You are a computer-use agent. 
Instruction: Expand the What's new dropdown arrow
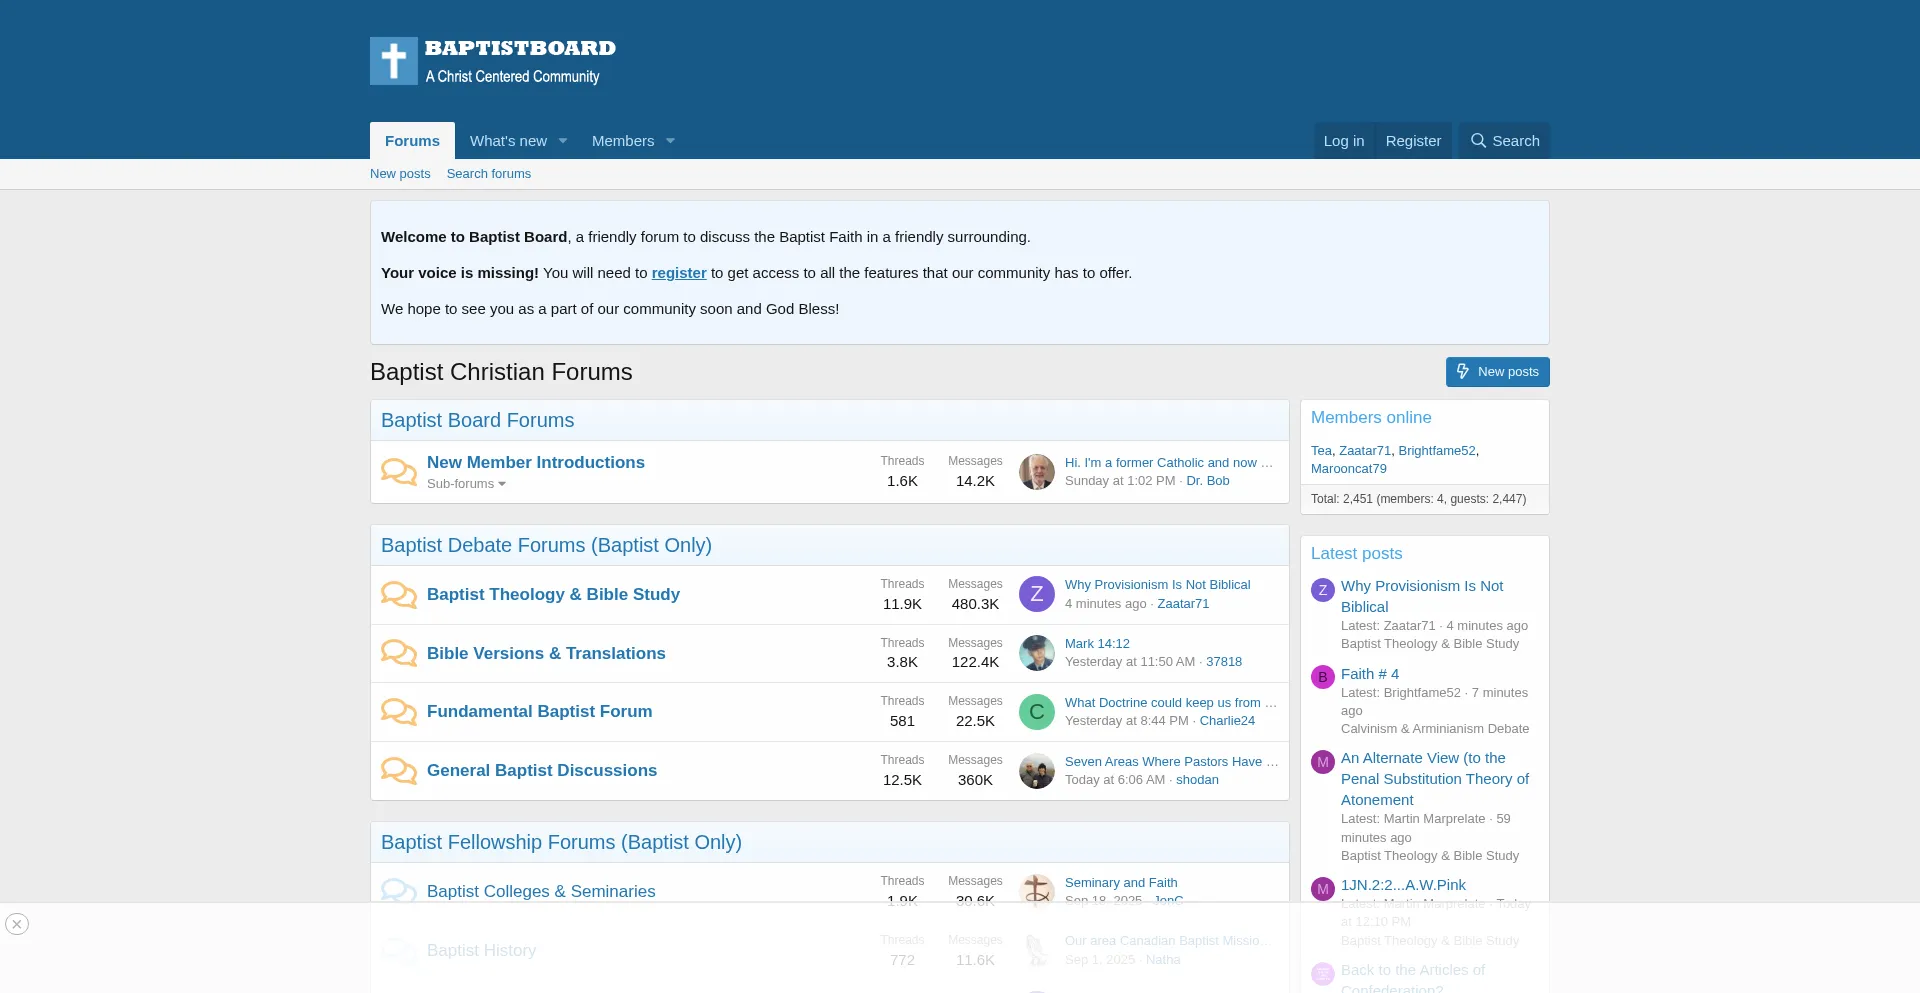point(563,141)
